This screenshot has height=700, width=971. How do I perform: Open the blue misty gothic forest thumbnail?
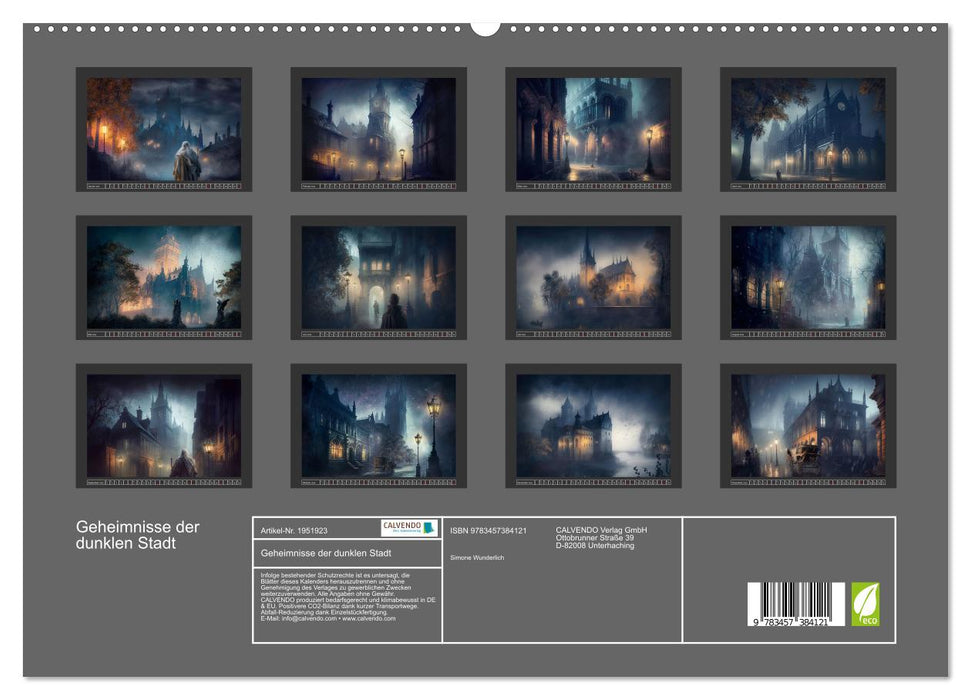tap(808, 277)
